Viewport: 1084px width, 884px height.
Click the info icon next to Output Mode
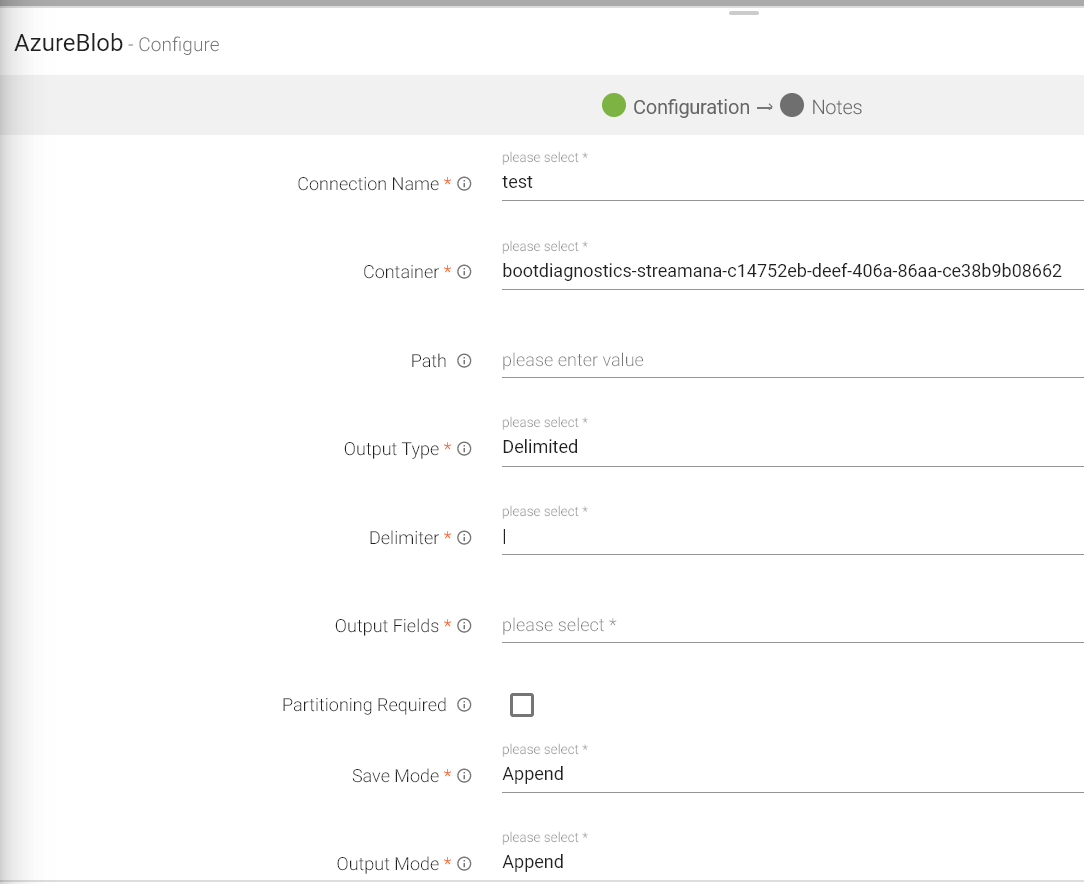[464, 864]
